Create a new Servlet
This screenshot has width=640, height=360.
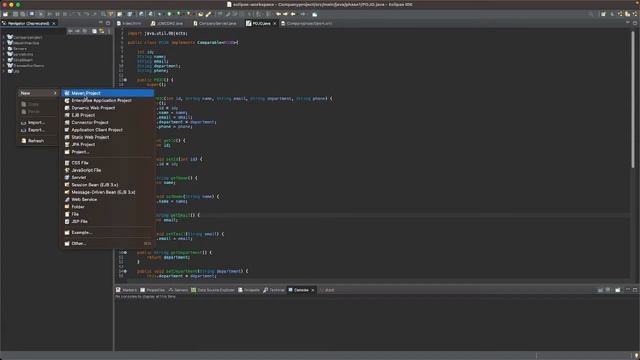(107, 178)
